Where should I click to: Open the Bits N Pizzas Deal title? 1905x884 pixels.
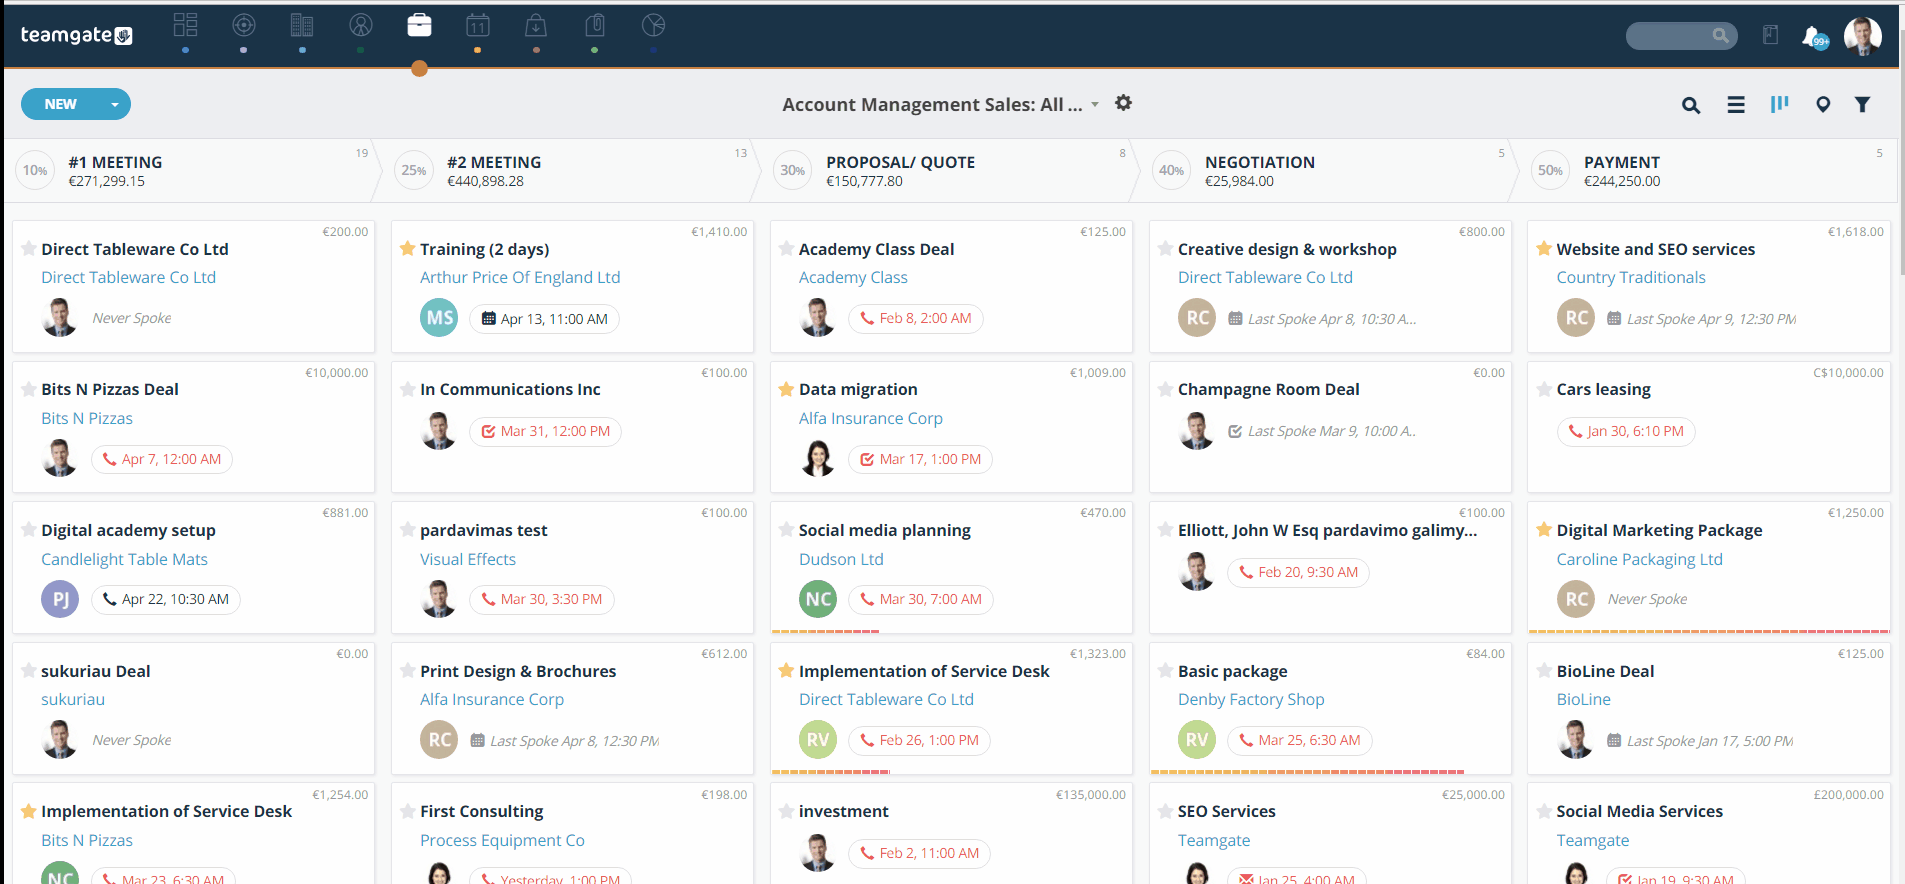point(110,389)
